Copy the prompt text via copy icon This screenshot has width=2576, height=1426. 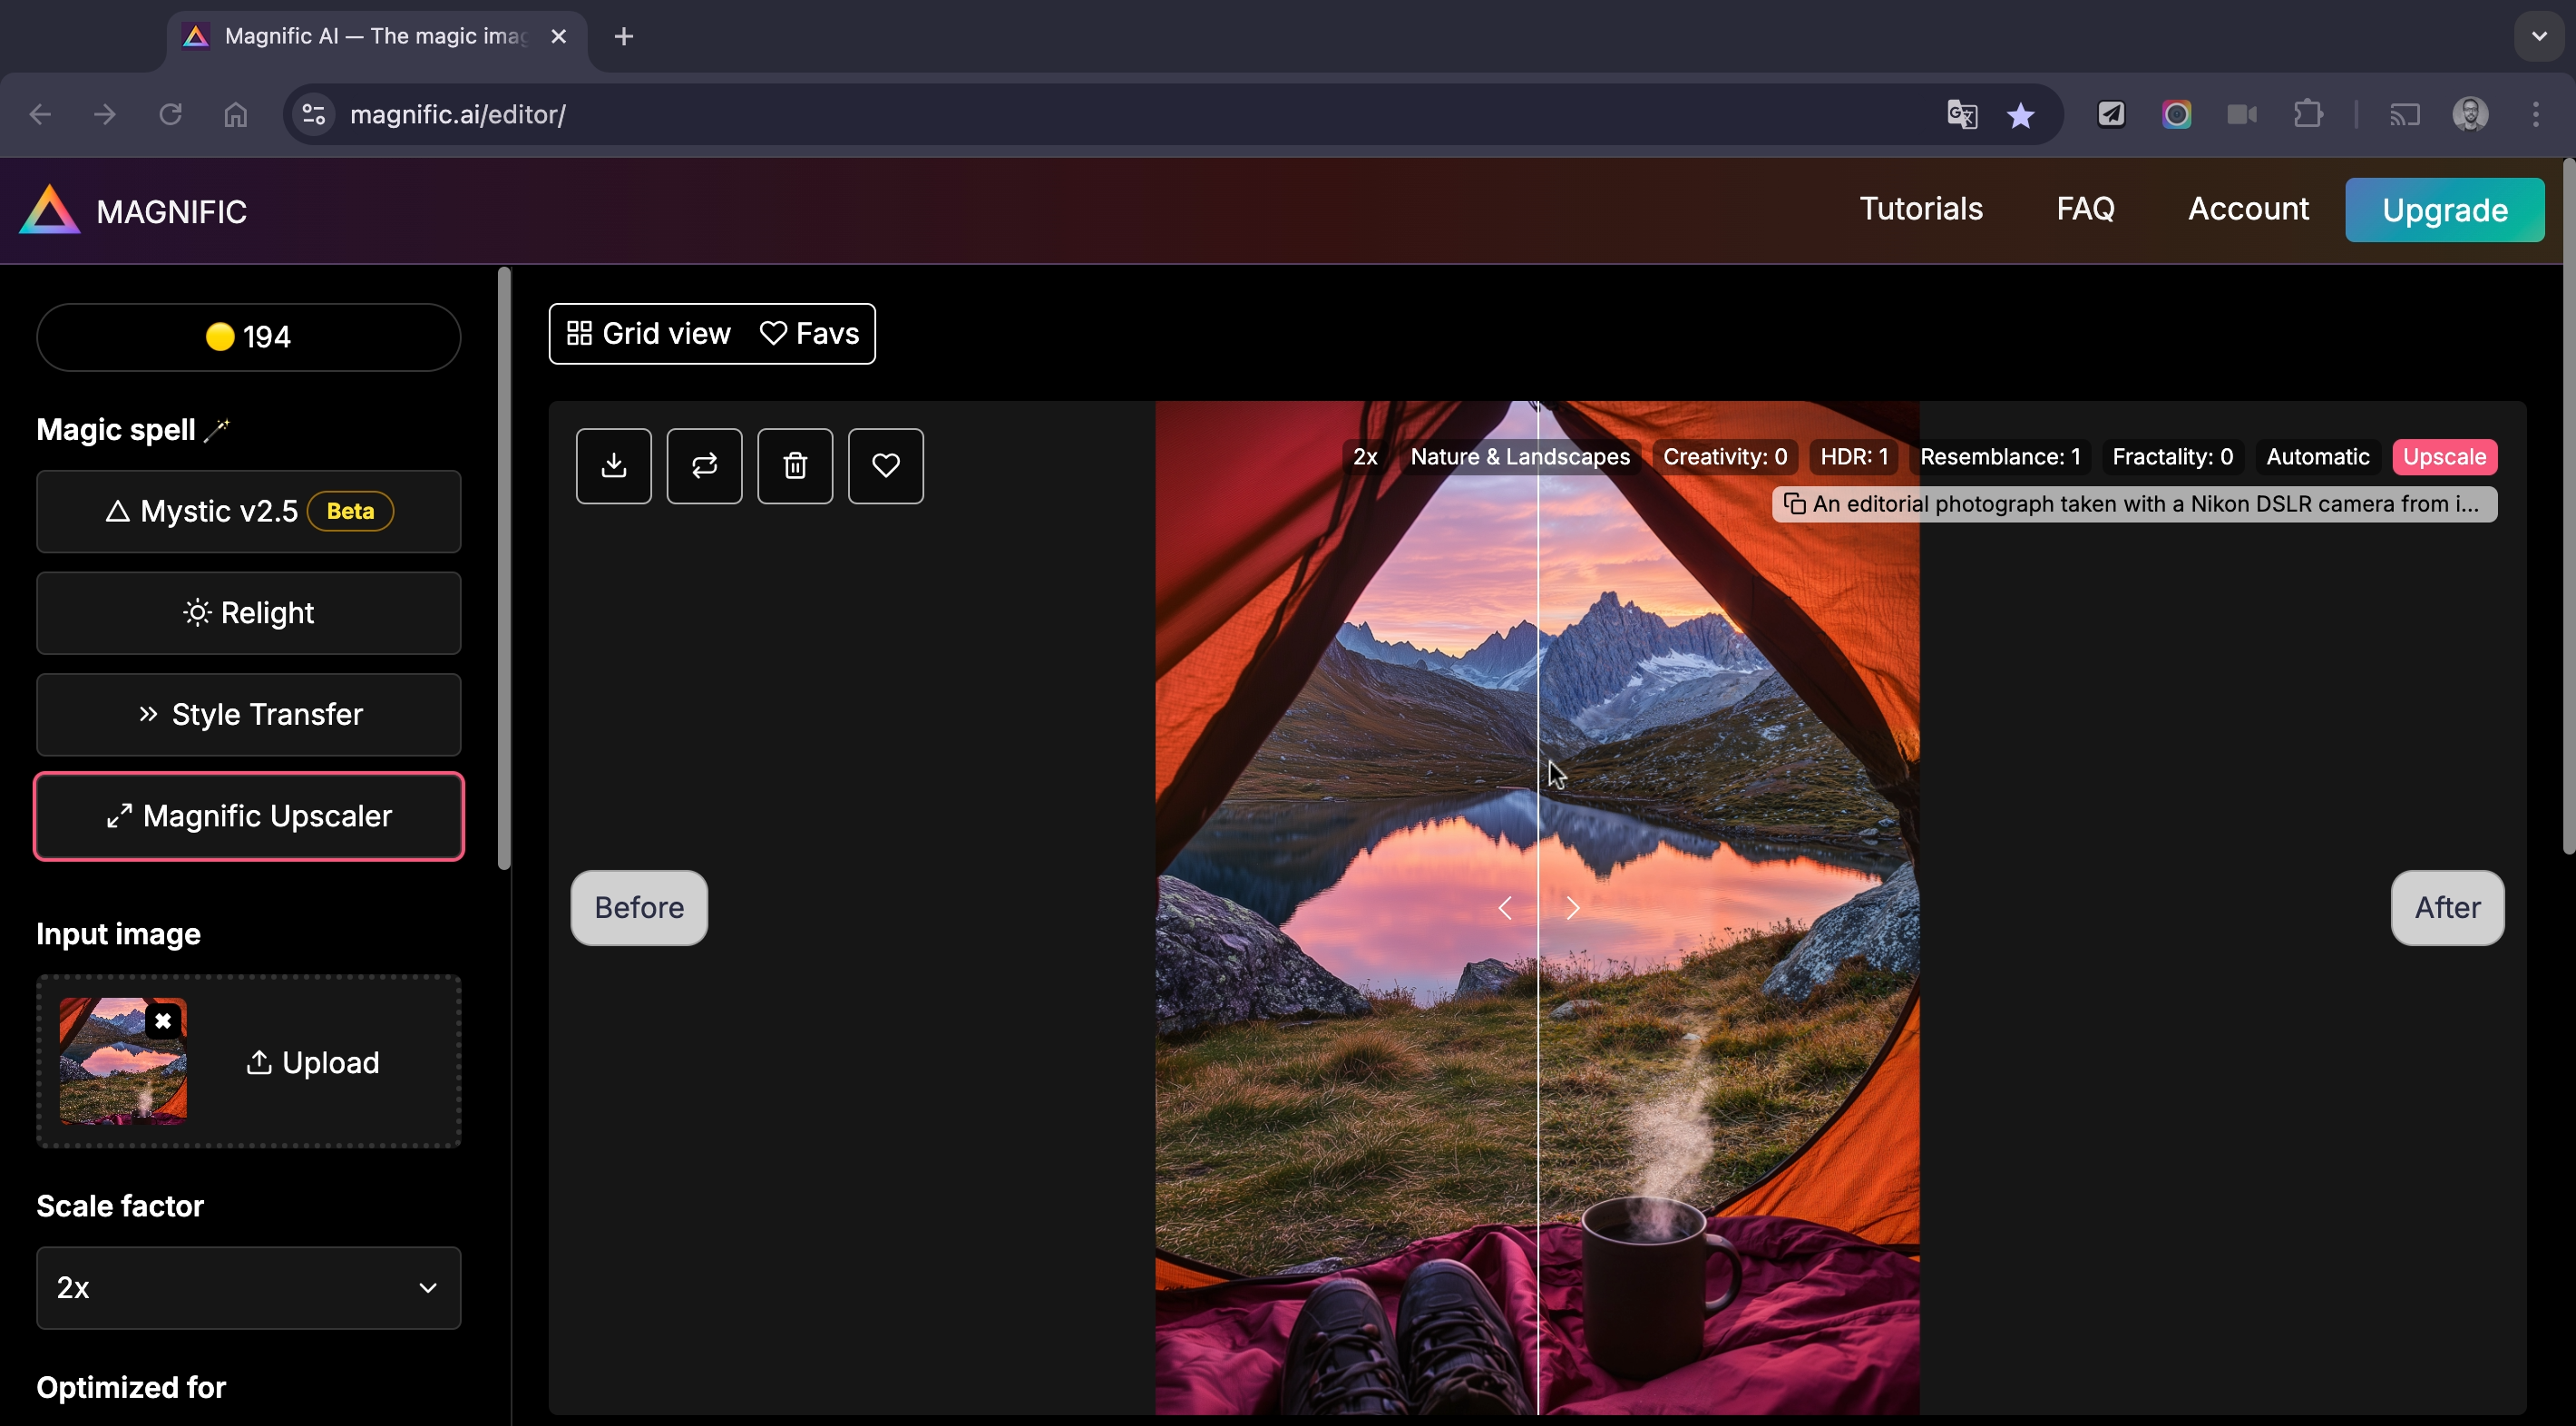[1794, 504]
